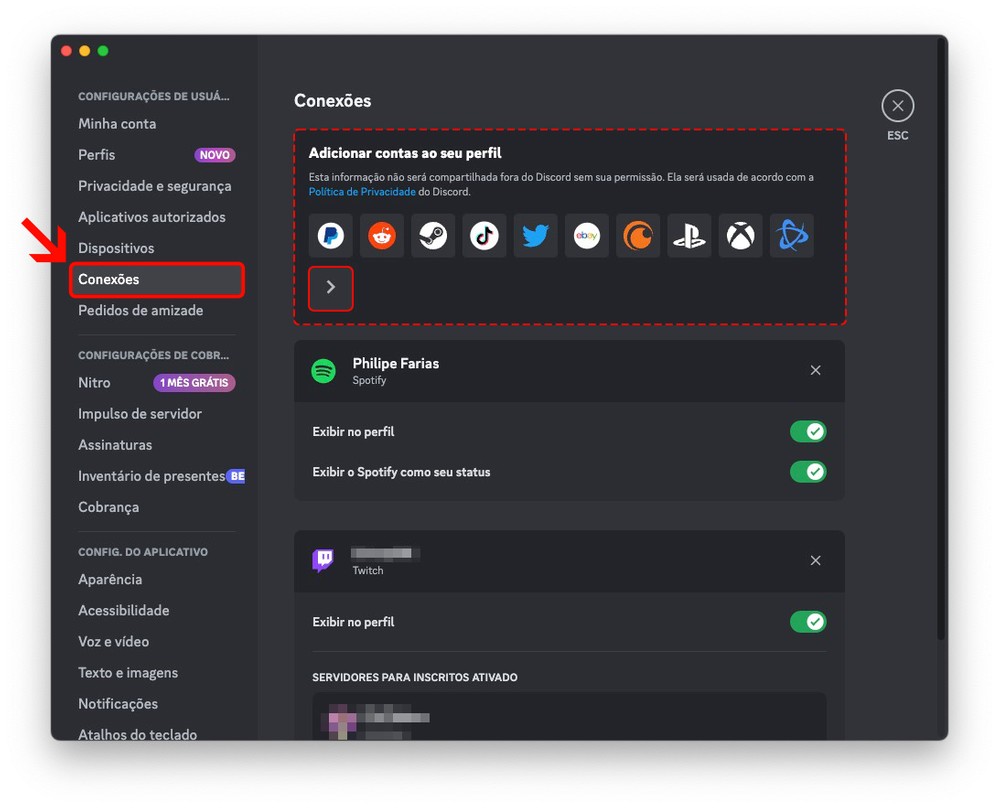1000x809 pixels.
Task: Connect a PayPal account
Action: click(330, 236)
